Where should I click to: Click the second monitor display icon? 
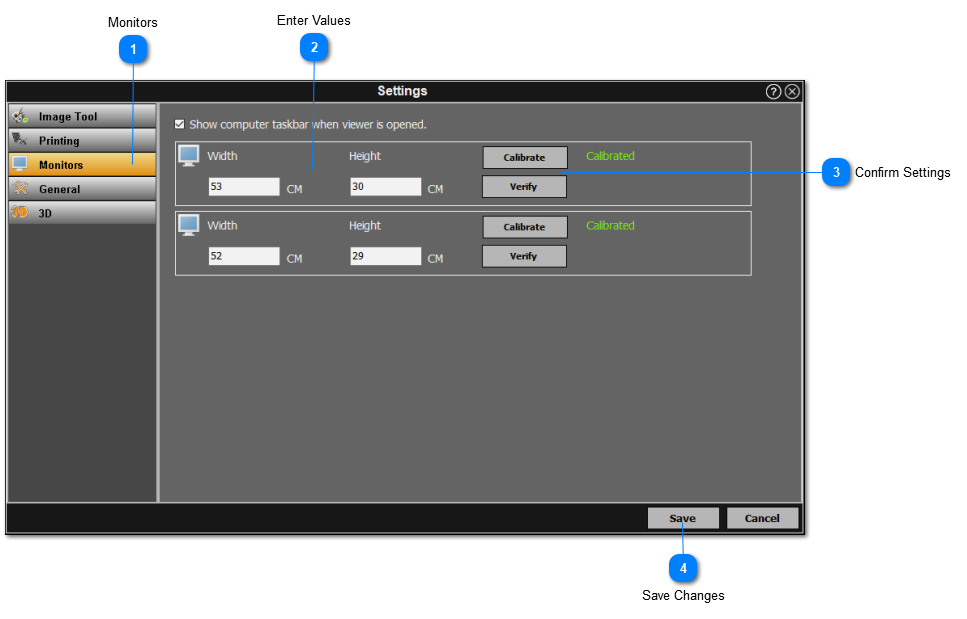click(189, 224)
